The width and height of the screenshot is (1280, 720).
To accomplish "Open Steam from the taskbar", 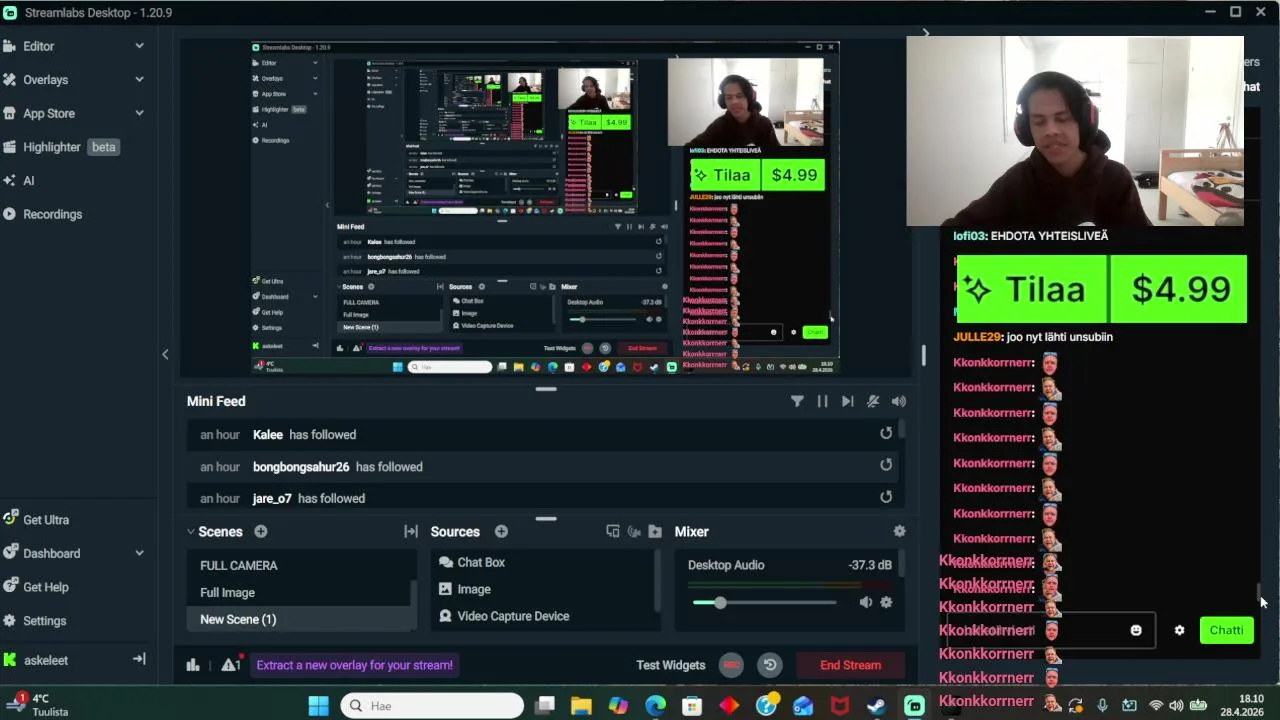I will tap(876, 706).
